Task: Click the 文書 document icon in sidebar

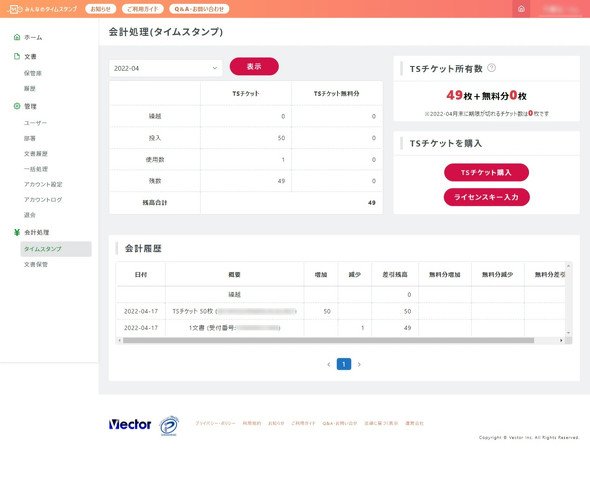Action: click(17, 56)
